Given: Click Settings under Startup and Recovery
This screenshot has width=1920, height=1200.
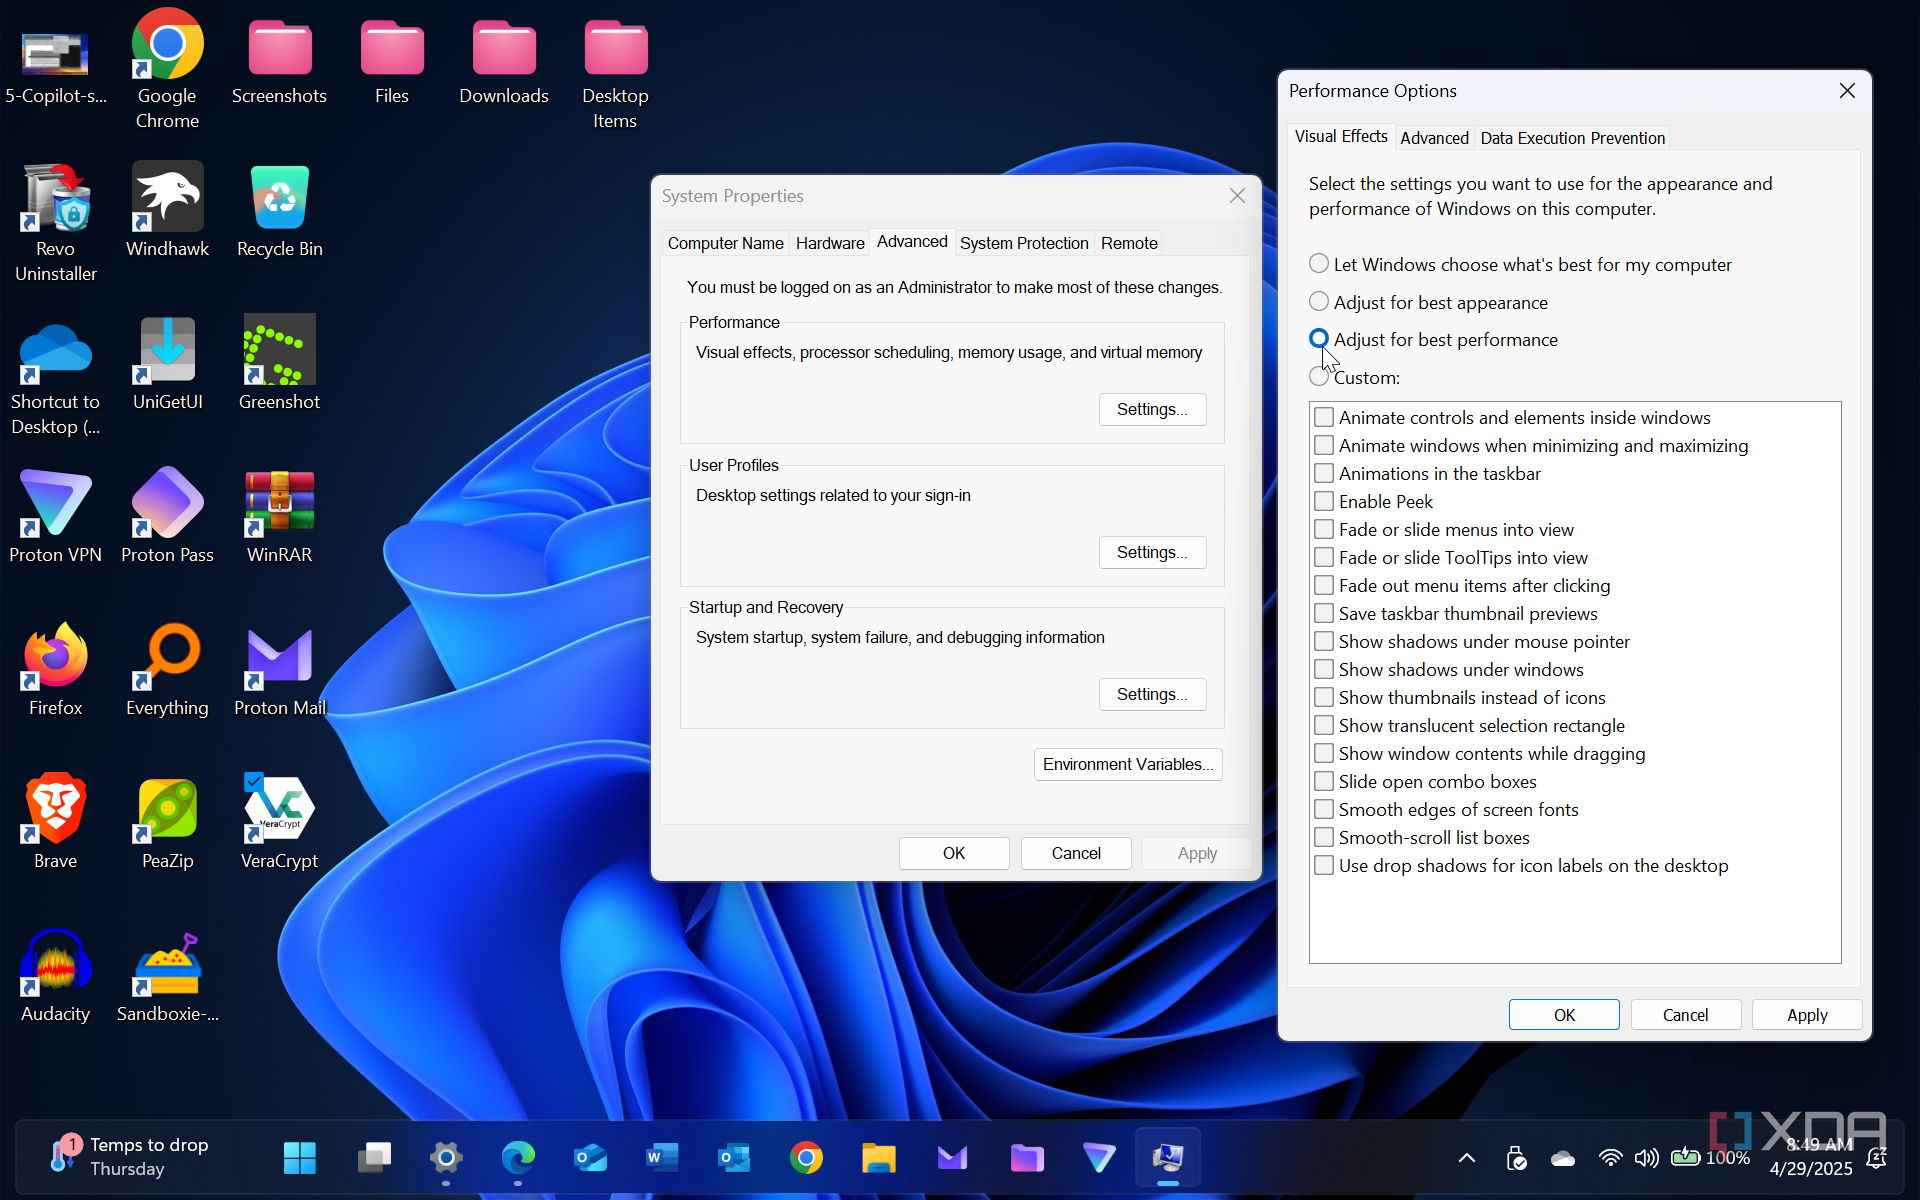Looking at the screenshot, I should click(1152, 694).
